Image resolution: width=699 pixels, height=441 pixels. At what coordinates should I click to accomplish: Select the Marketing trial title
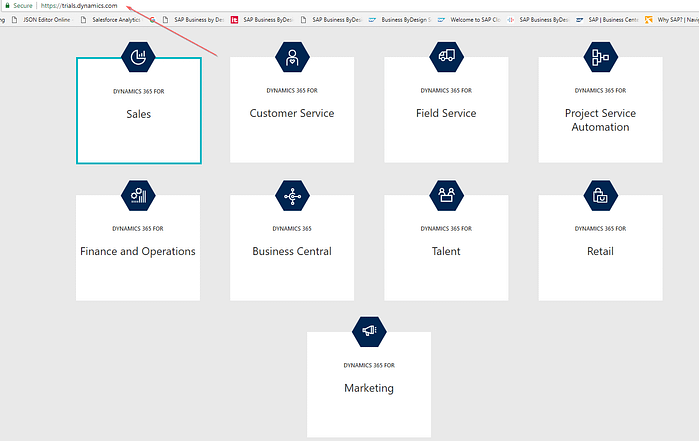click(369, 388)
